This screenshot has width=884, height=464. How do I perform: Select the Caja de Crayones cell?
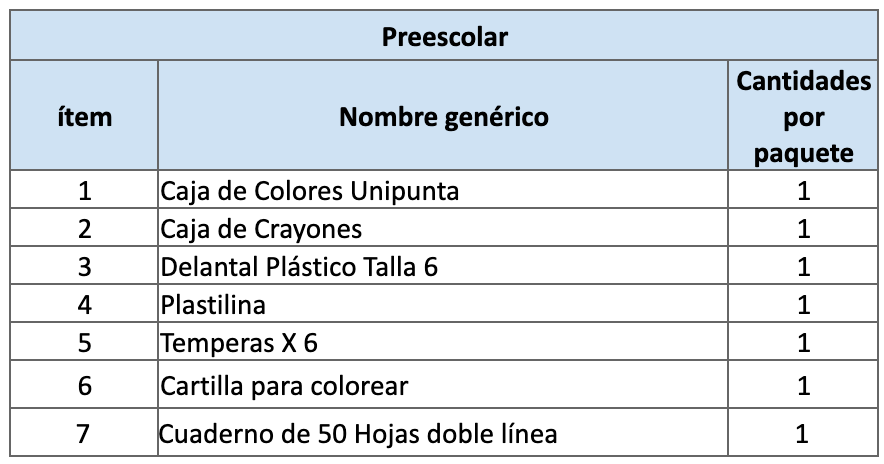262,229
